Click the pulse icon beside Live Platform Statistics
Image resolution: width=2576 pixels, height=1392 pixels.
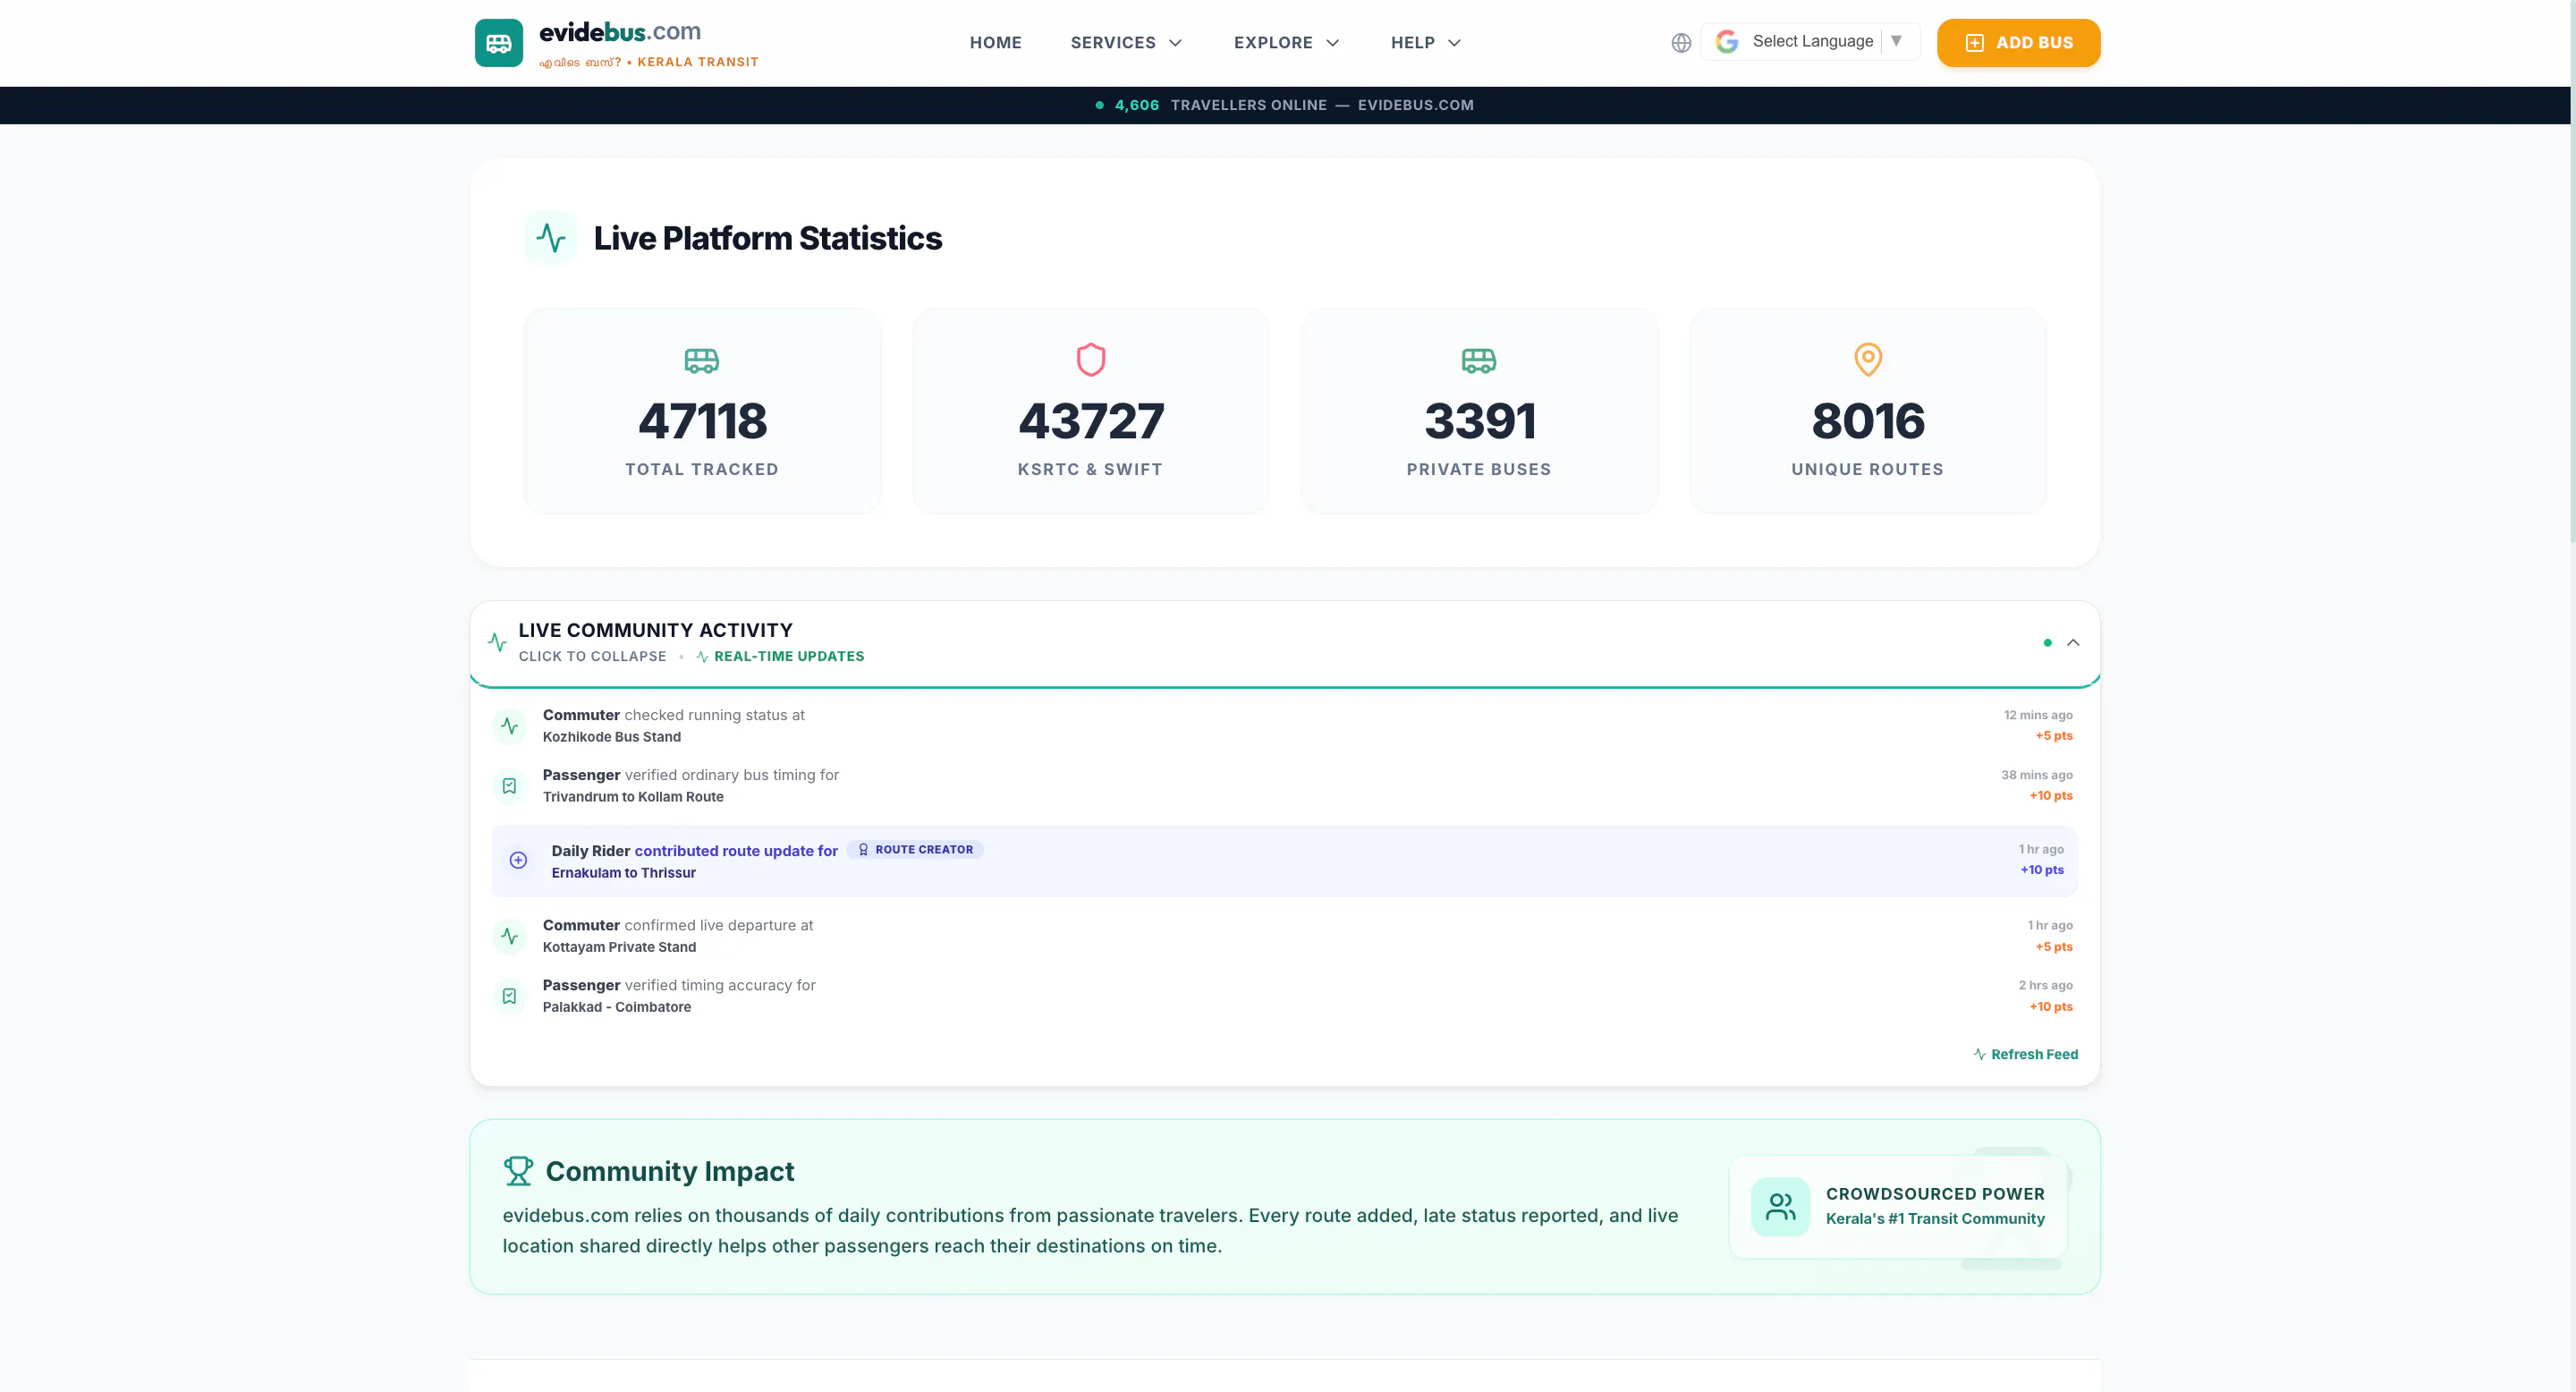tap(551, 238)
